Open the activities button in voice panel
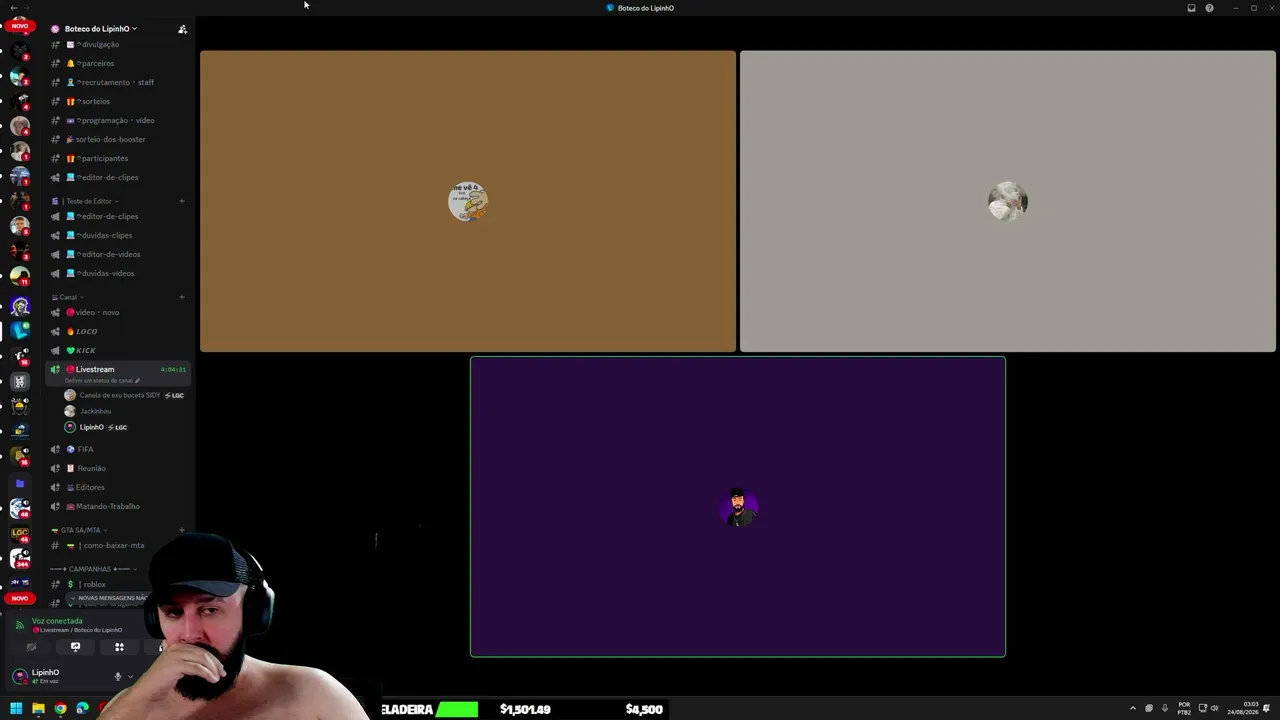The height and width of the screenshot is (720, 1280). point(119,648)
